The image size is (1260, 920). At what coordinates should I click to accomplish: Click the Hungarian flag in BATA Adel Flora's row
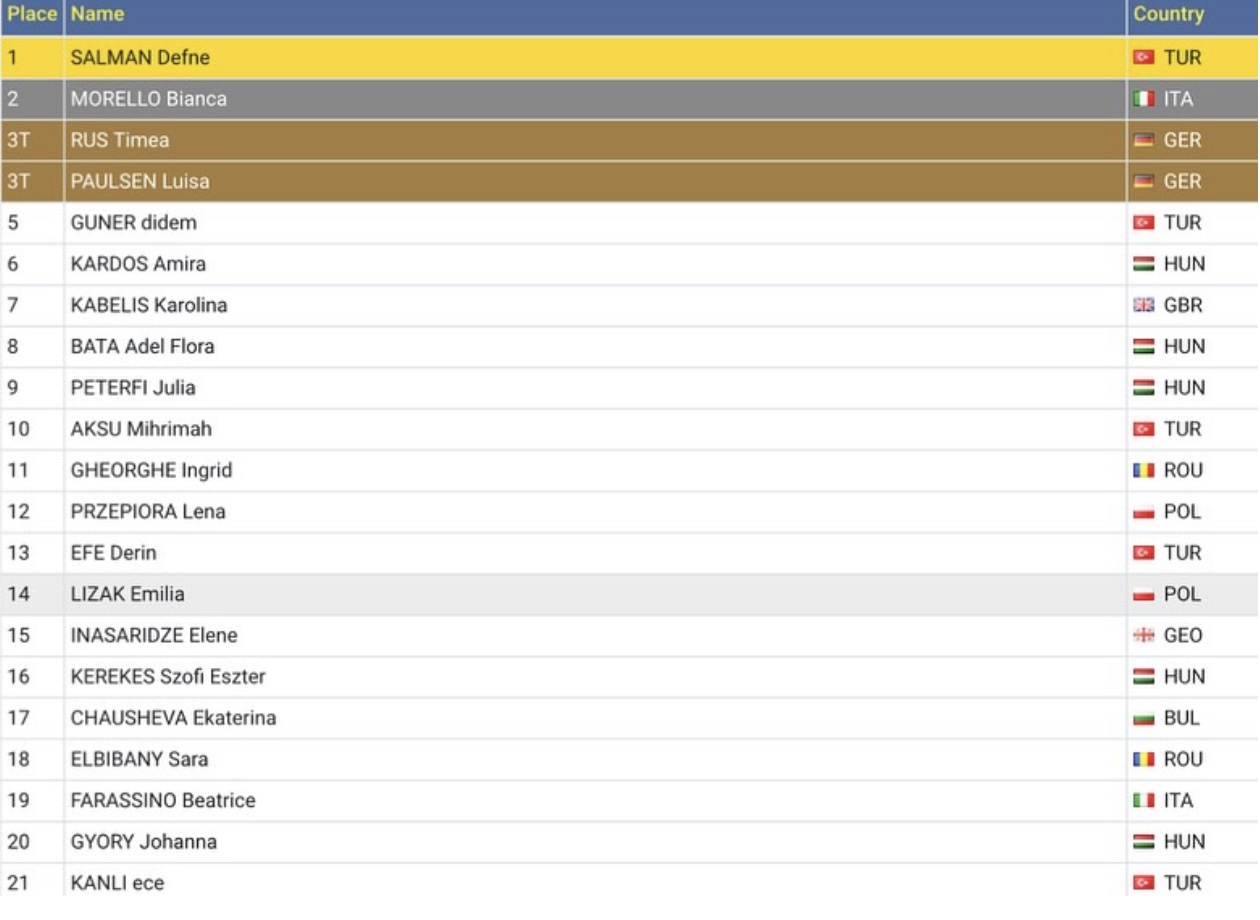pyautogui.click(x=1144, y=347)
